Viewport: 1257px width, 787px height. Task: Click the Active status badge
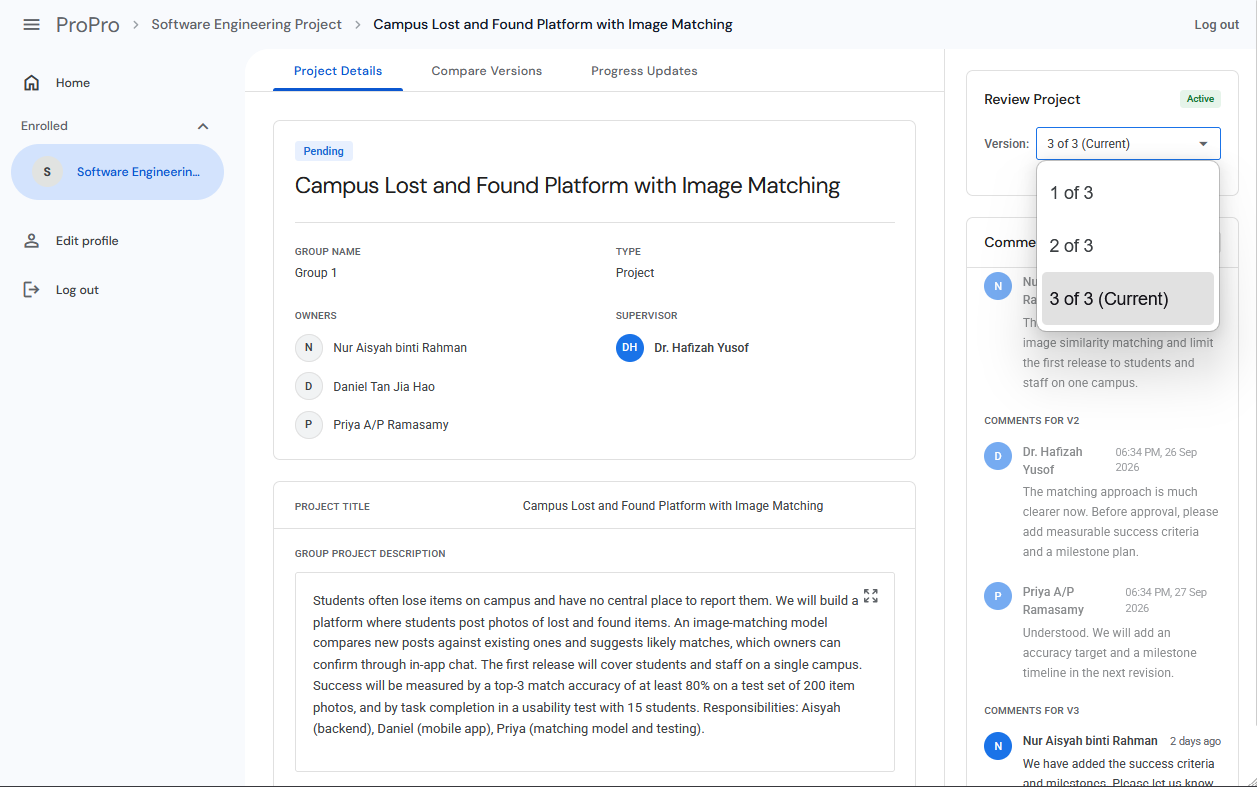[x=1200, y=99]
